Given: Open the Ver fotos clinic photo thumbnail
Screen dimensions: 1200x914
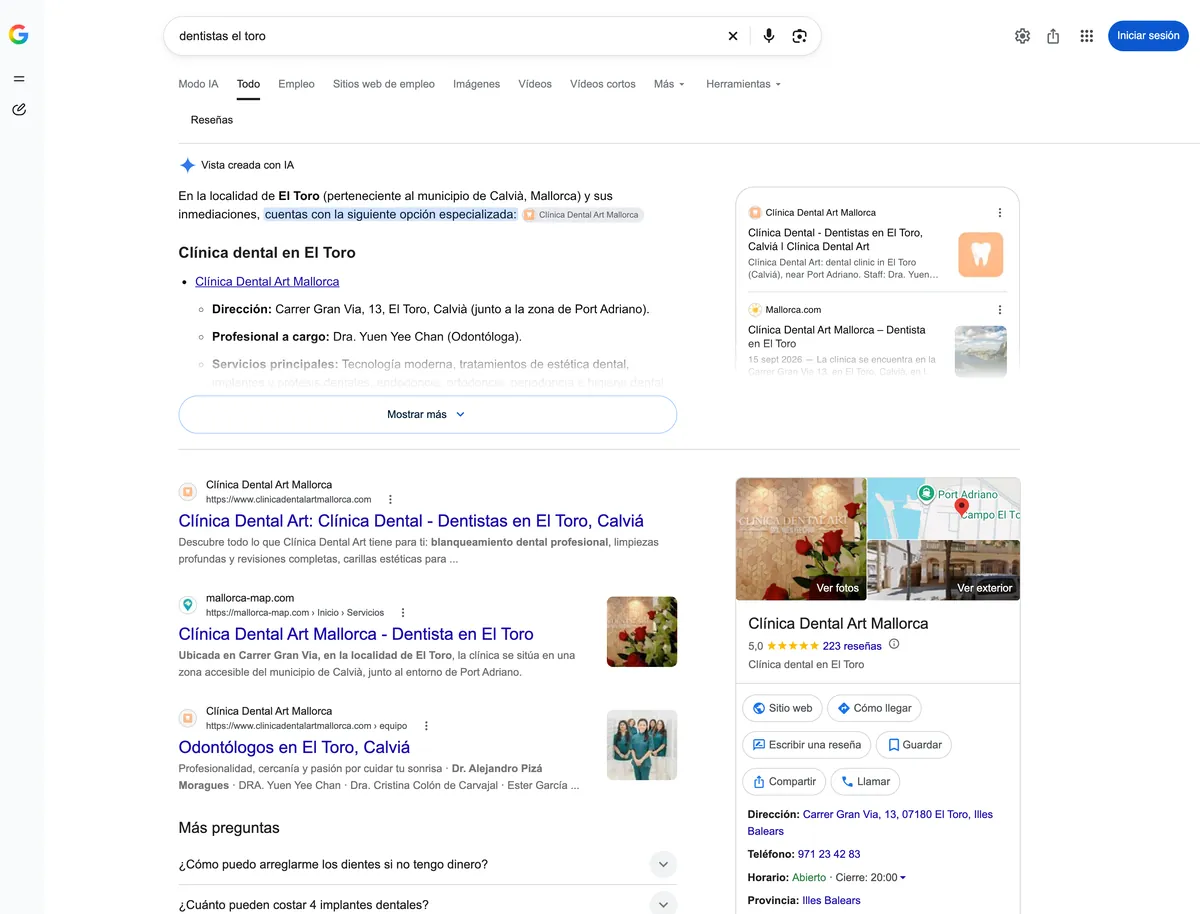Looking at the screenshot, I should click(801, 539).
